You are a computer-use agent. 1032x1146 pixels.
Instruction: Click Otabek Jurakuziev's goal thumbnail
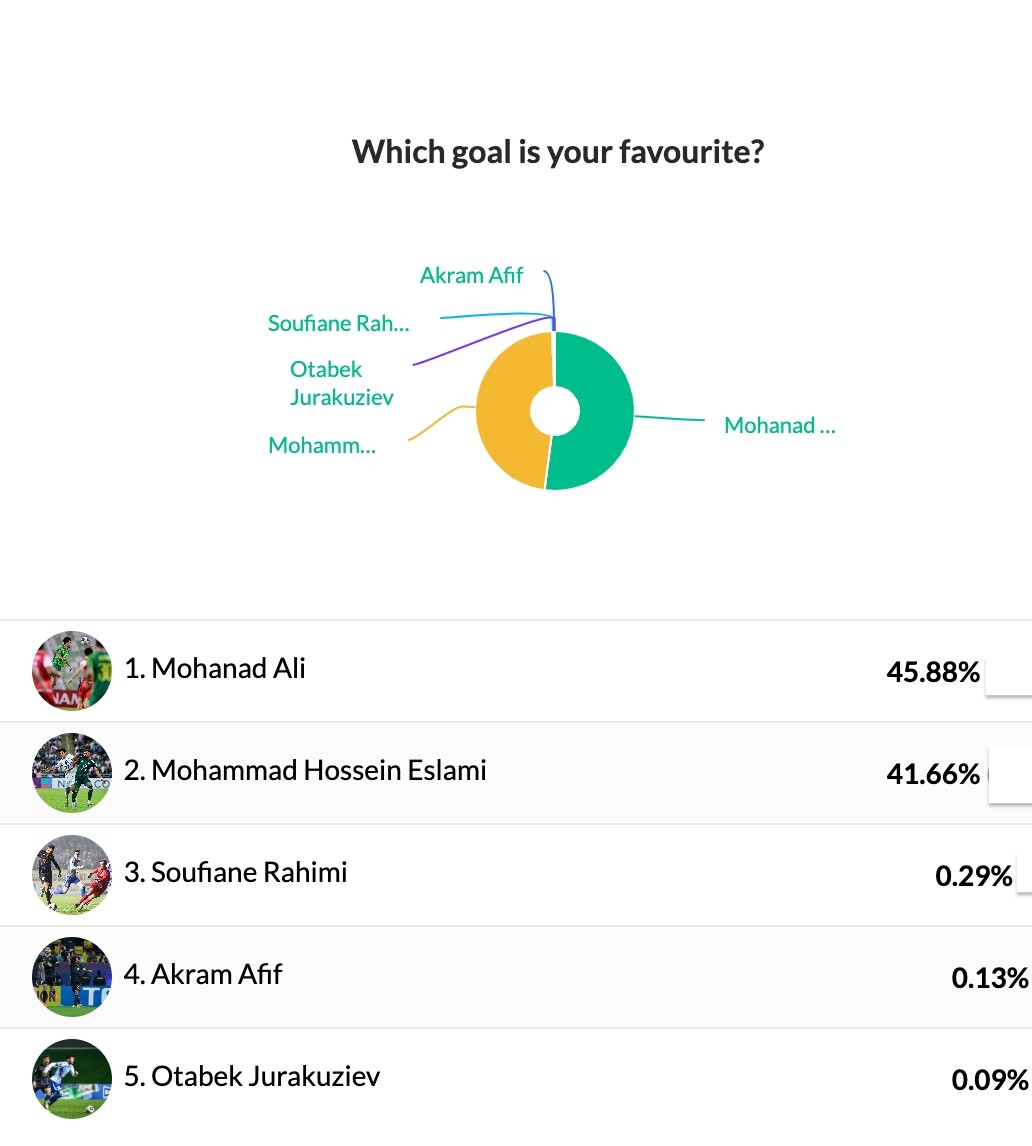pos(71,1079)
